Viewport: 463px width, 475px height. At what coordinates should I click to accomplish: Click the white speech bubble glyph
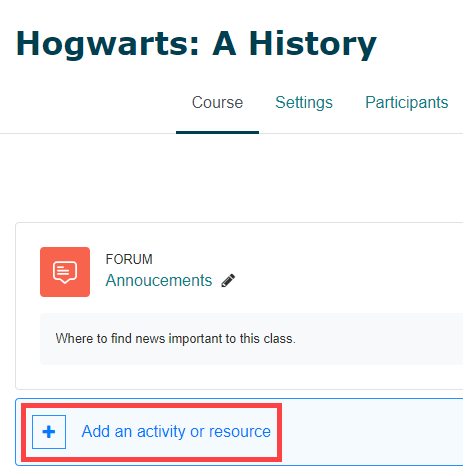pos(65,272)
